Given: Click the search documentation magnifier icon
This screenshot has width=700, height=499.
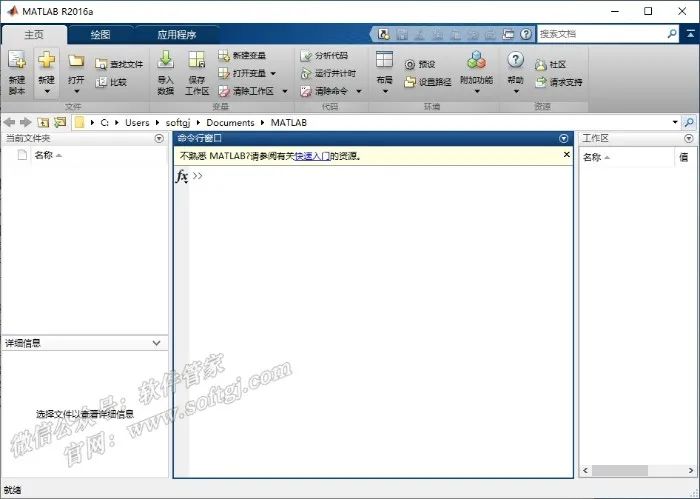Looking at the screenshot, I should [x=672, y=34].
